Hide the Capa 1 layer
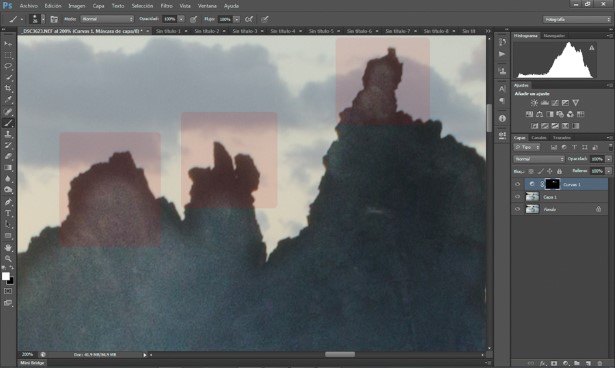The image size is (615, 368). 517,197
